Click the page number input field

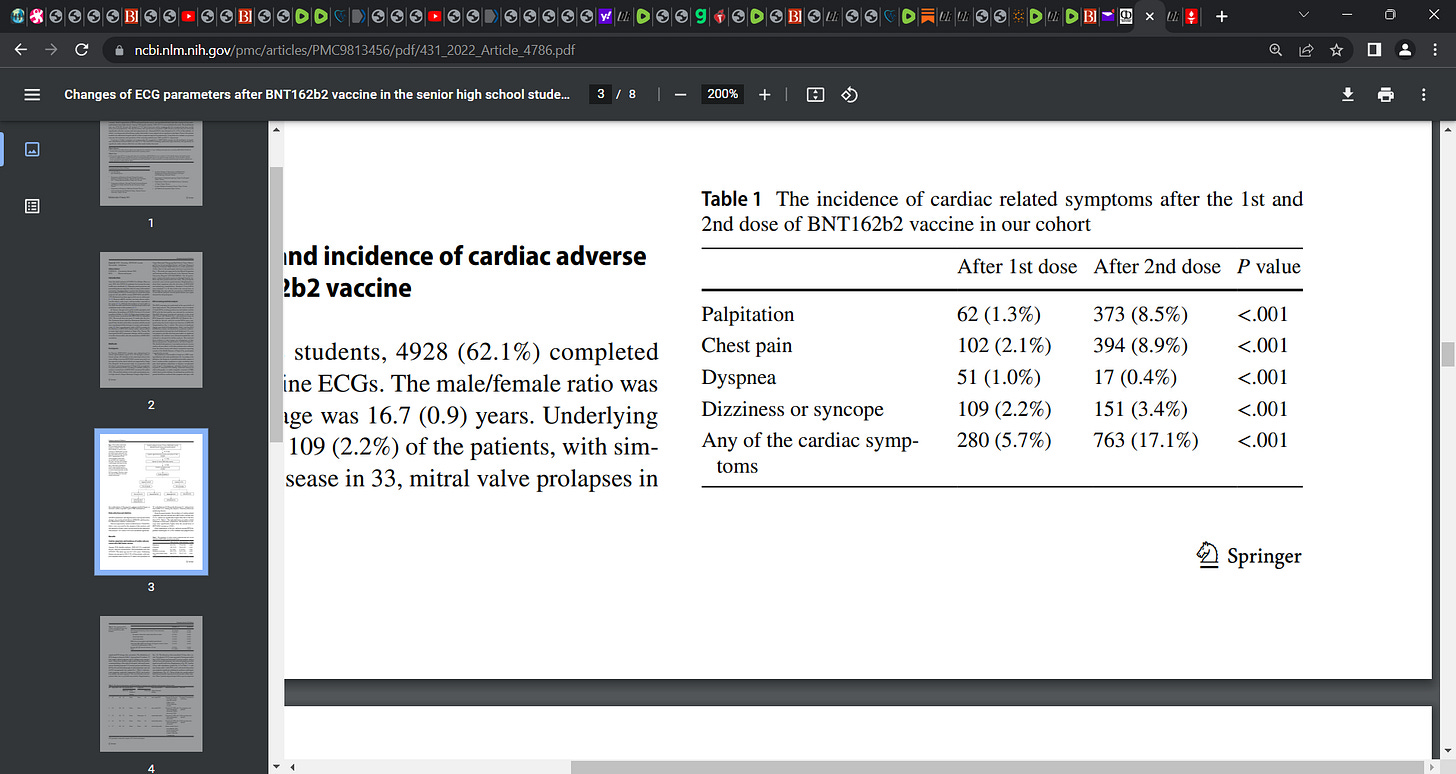click(600, 94)
